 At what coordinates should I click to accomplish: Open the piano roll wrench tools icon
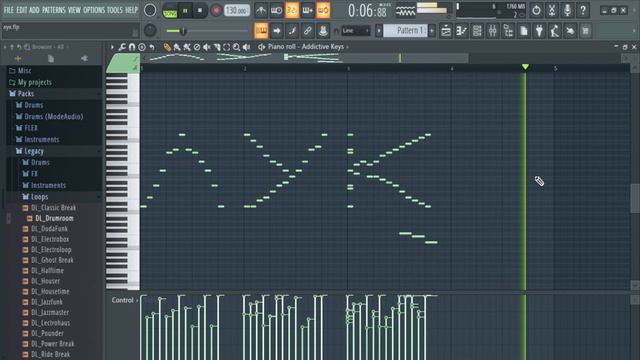point(122,47)
